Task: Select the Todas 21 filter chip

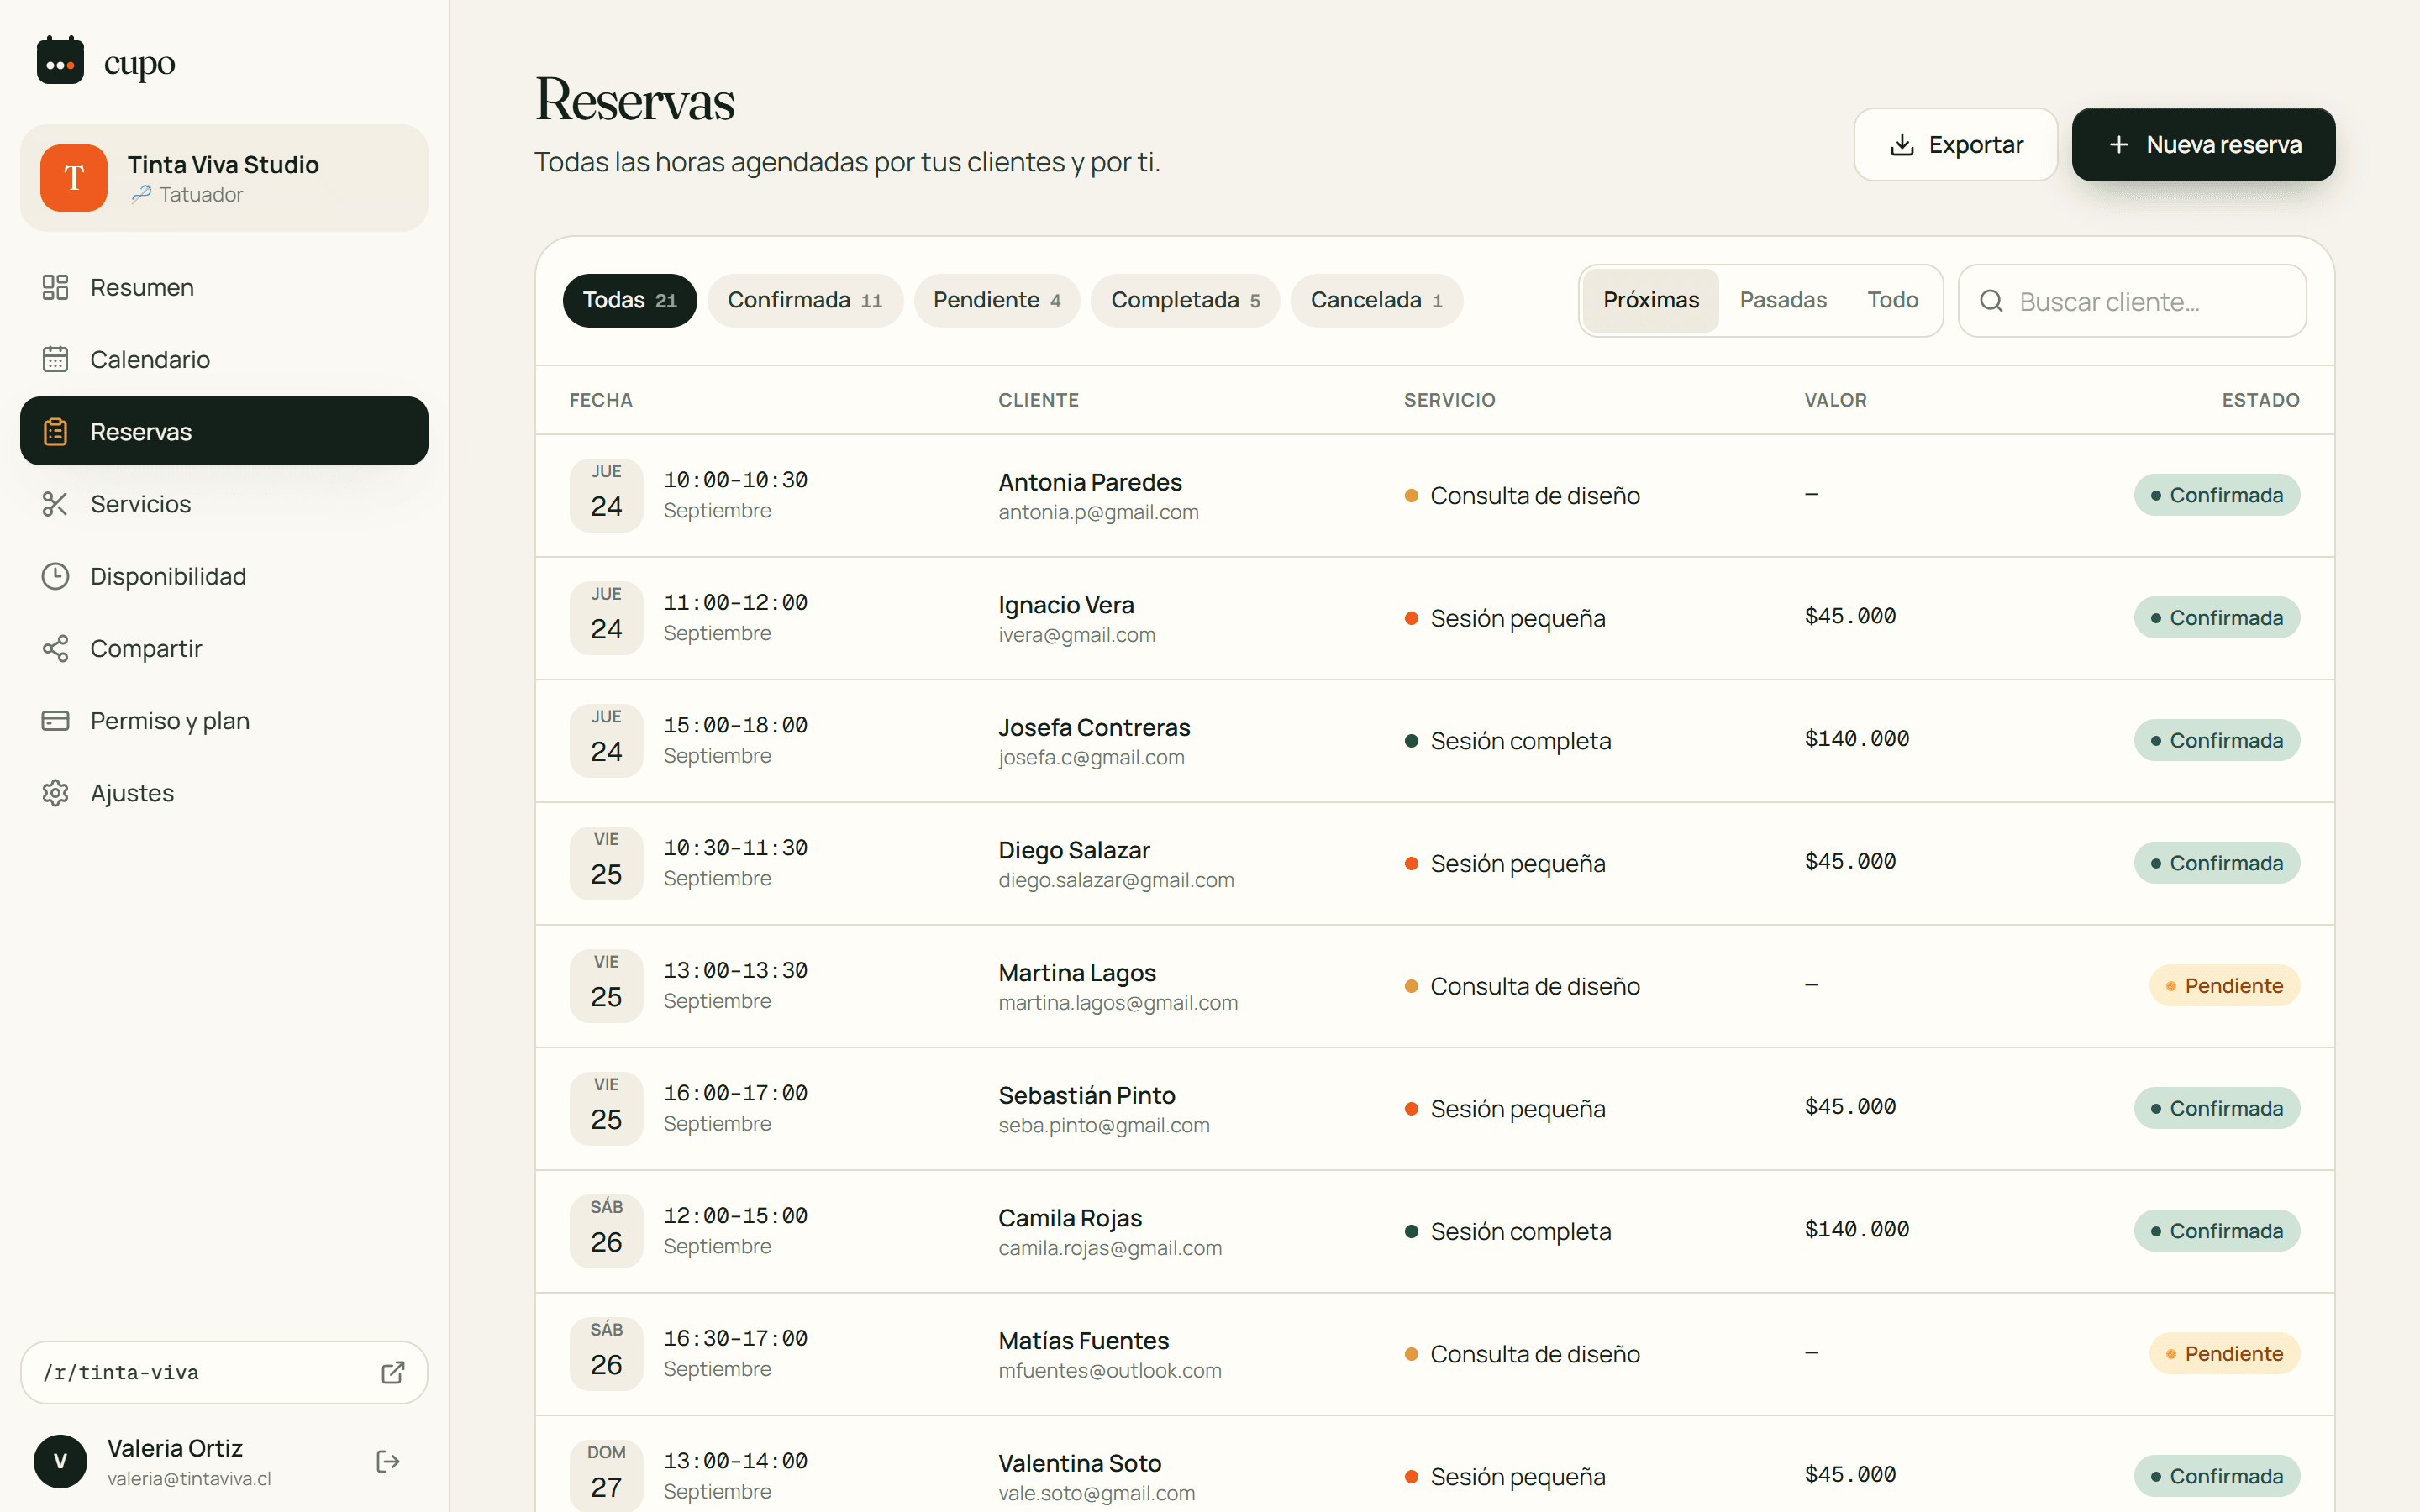Action: point(630,300)
